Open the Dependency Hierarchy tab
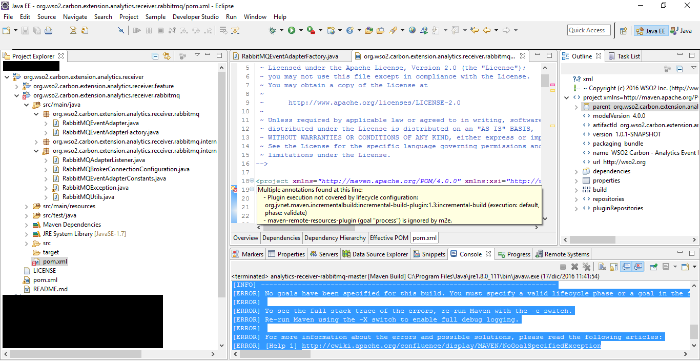The height and width of the screenshot is (361, 700). coord(335,238)
